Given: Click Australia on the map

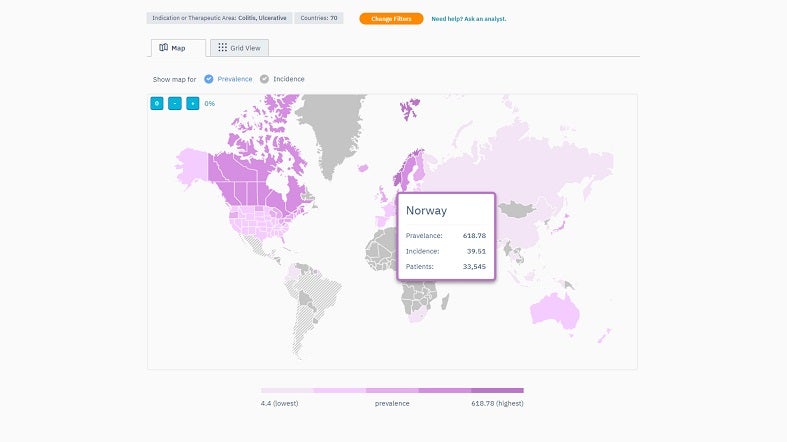Looking at the screenshot, I should click(x=553, y=303).
